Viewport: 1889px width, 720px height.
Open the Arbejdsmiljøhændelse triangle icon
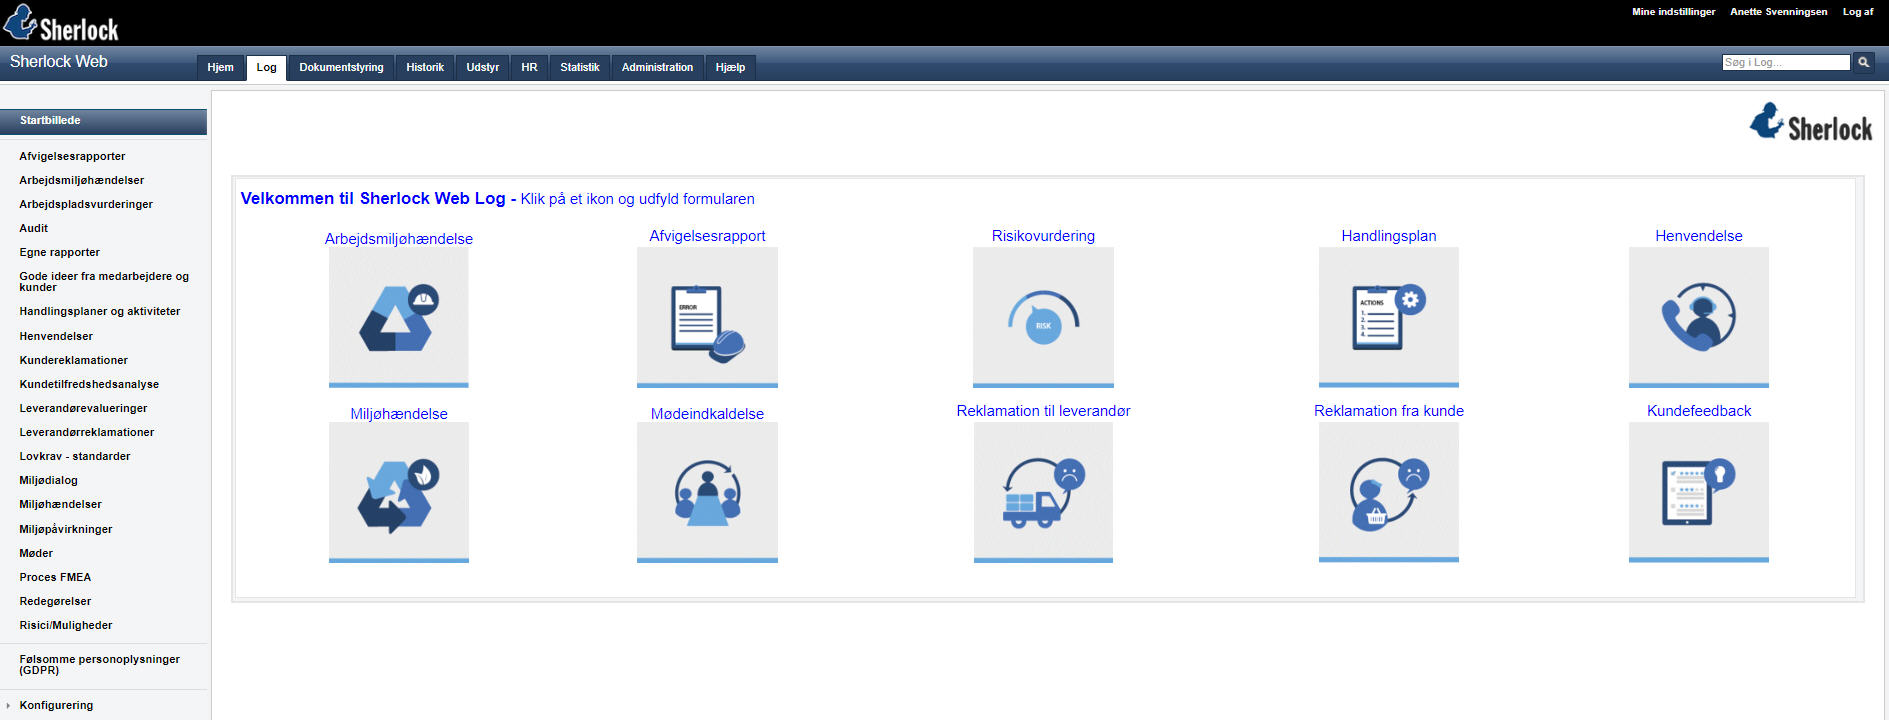point(398,318)
